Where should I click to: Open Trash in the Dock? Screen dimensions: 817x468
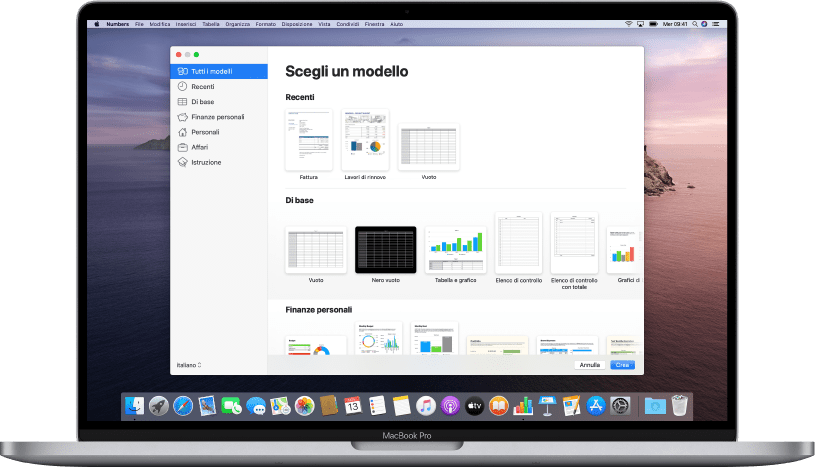679,405
